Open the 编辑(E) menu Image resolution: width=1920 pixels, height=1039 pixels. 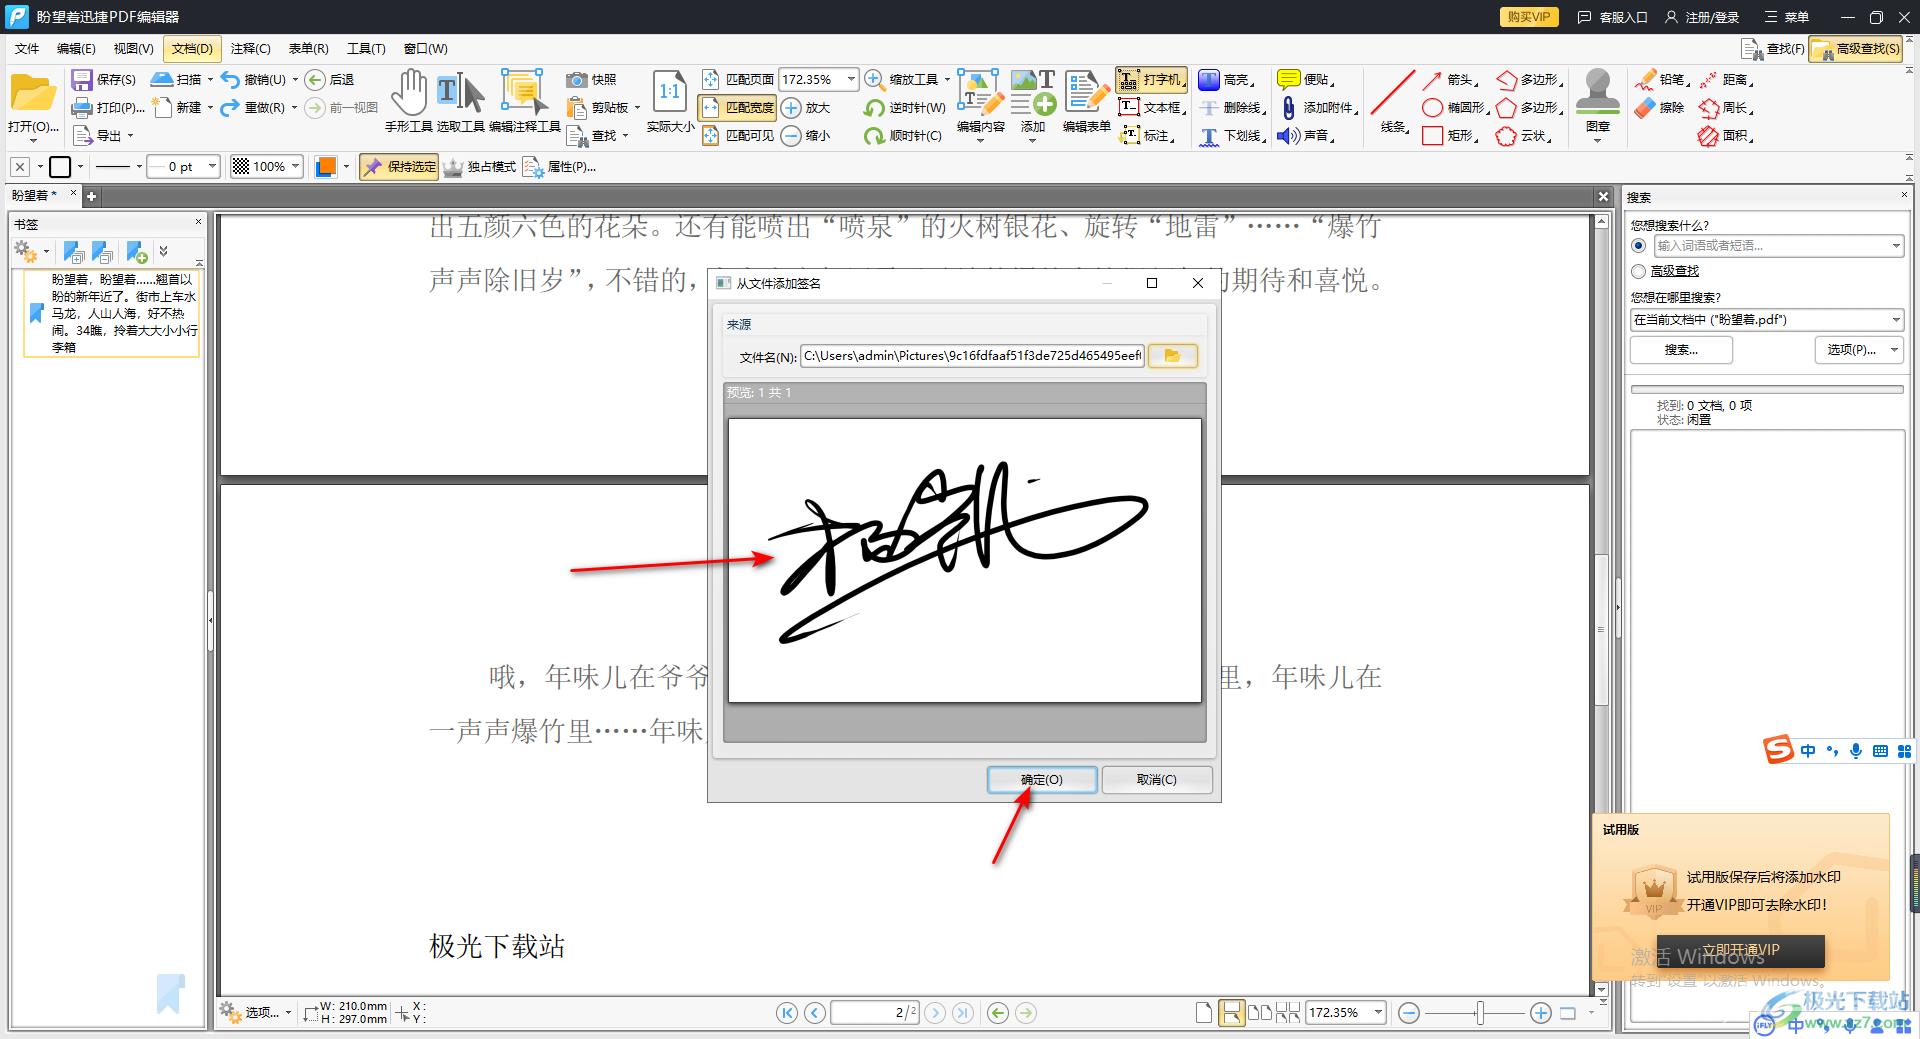pos(76,48)
